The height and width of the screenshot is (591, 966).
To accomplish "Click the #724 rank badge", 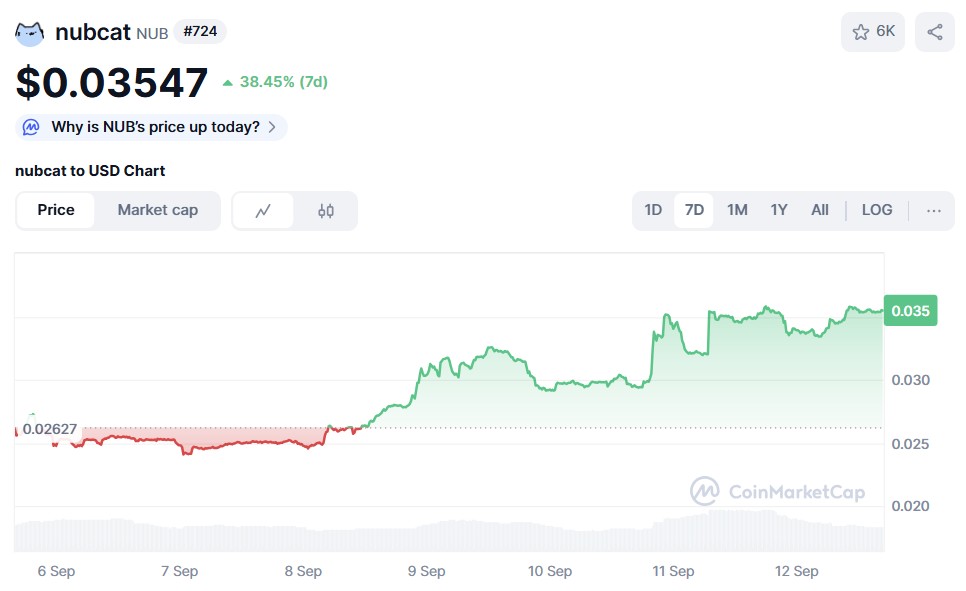I will click(199, 31).
